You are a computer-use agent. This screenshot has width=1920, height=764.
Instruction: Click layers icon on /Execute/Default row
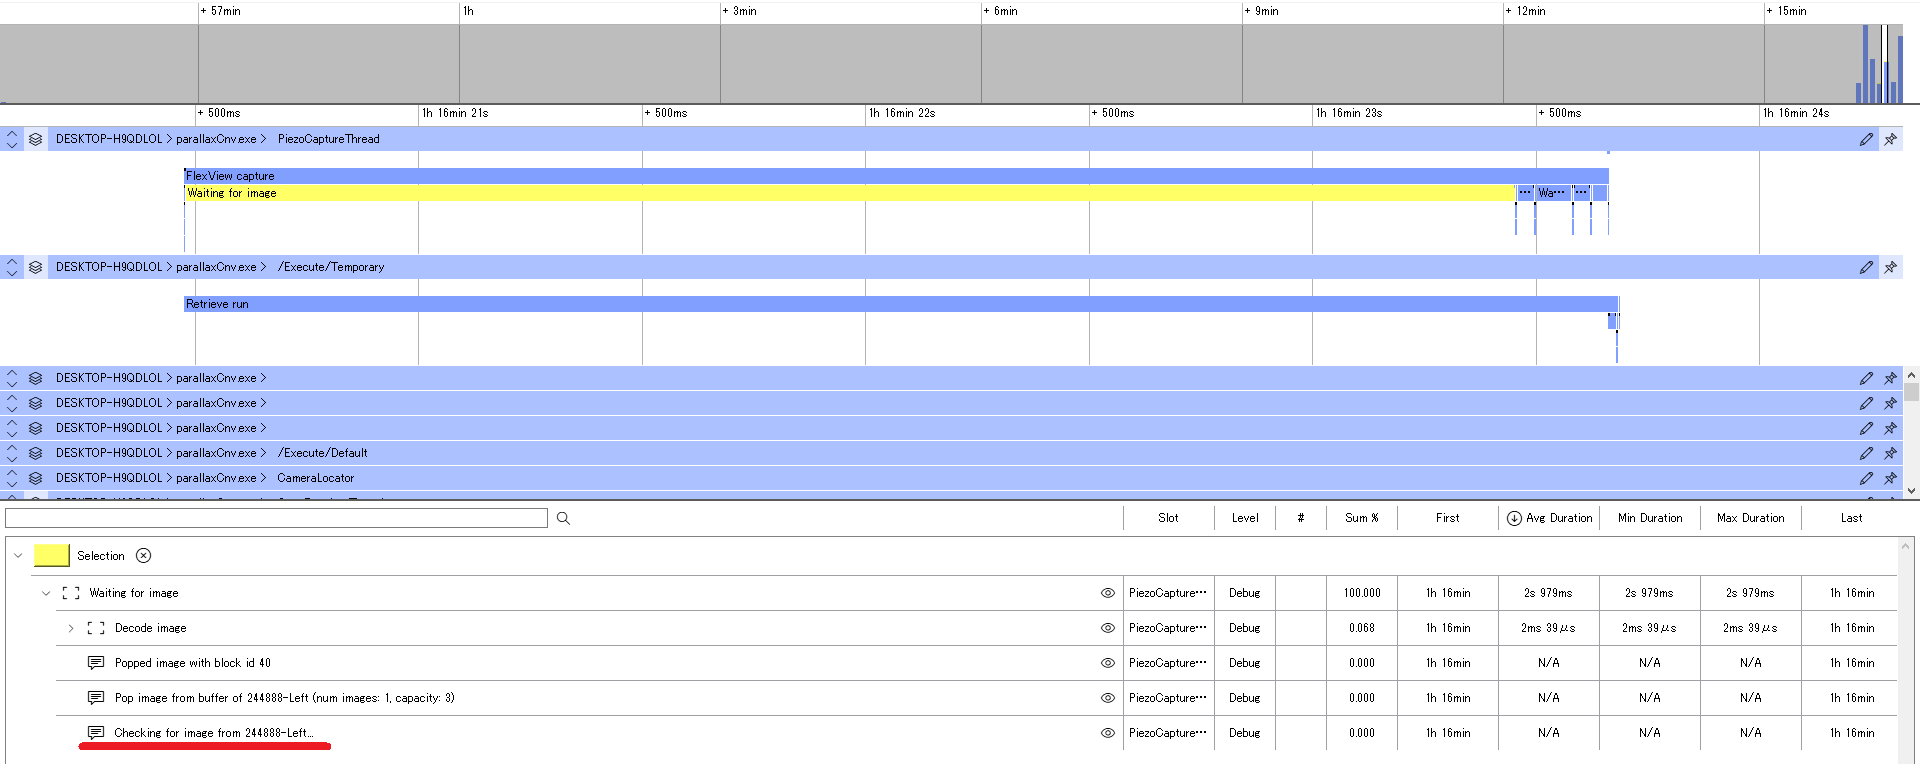36,453
